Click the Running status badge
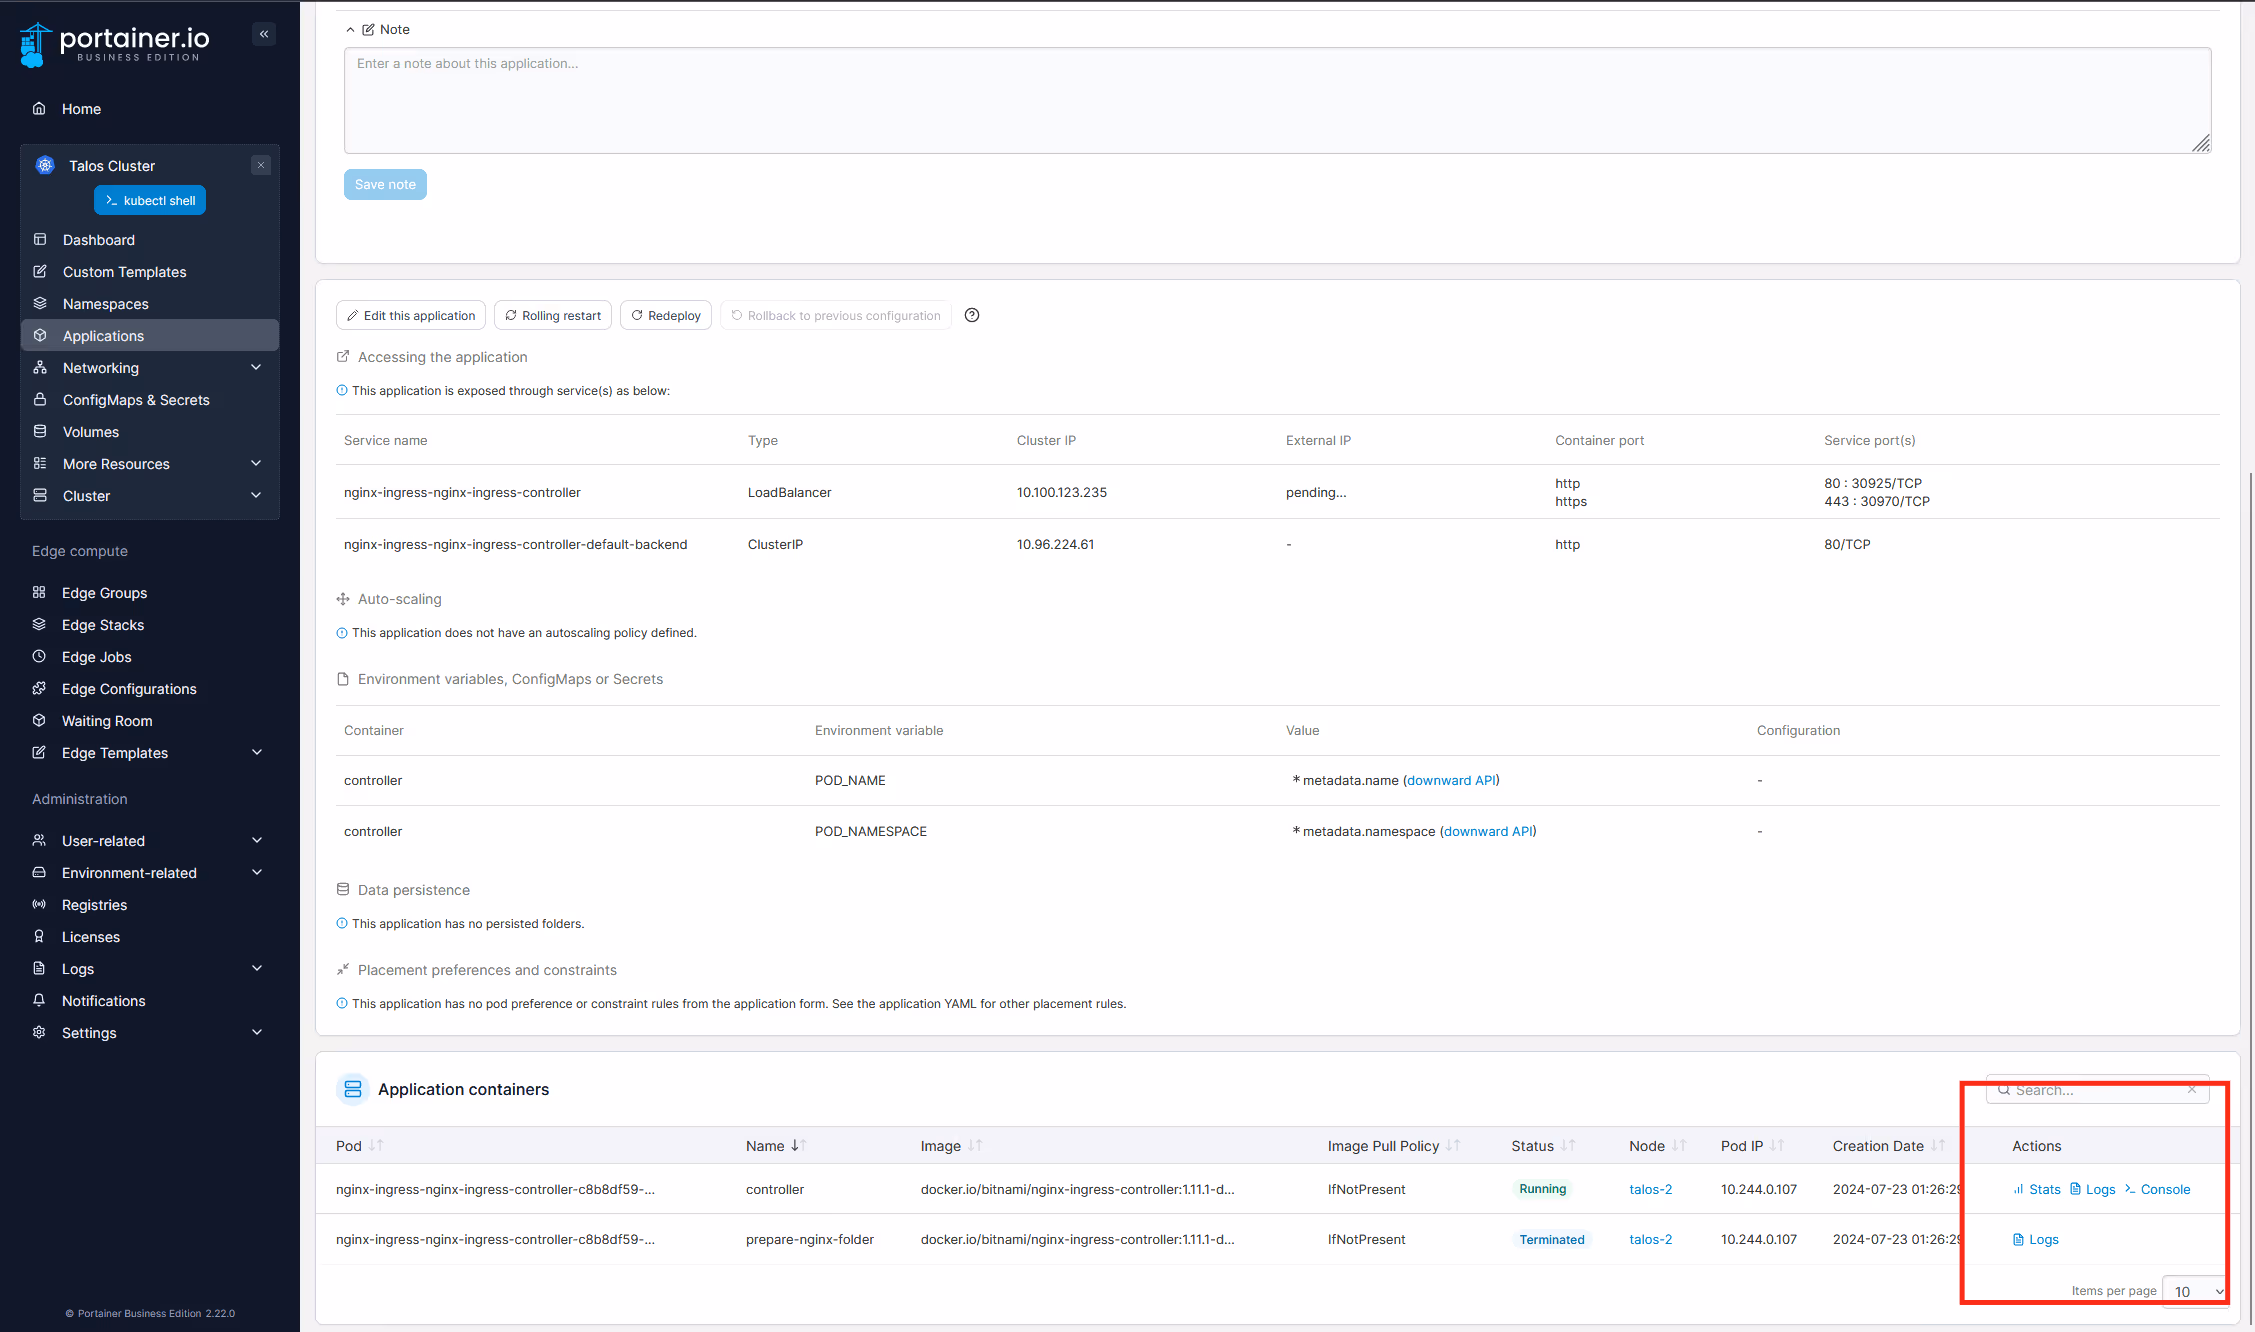This screenshot has width=2255, height=1332. tap(1542, 1190)
